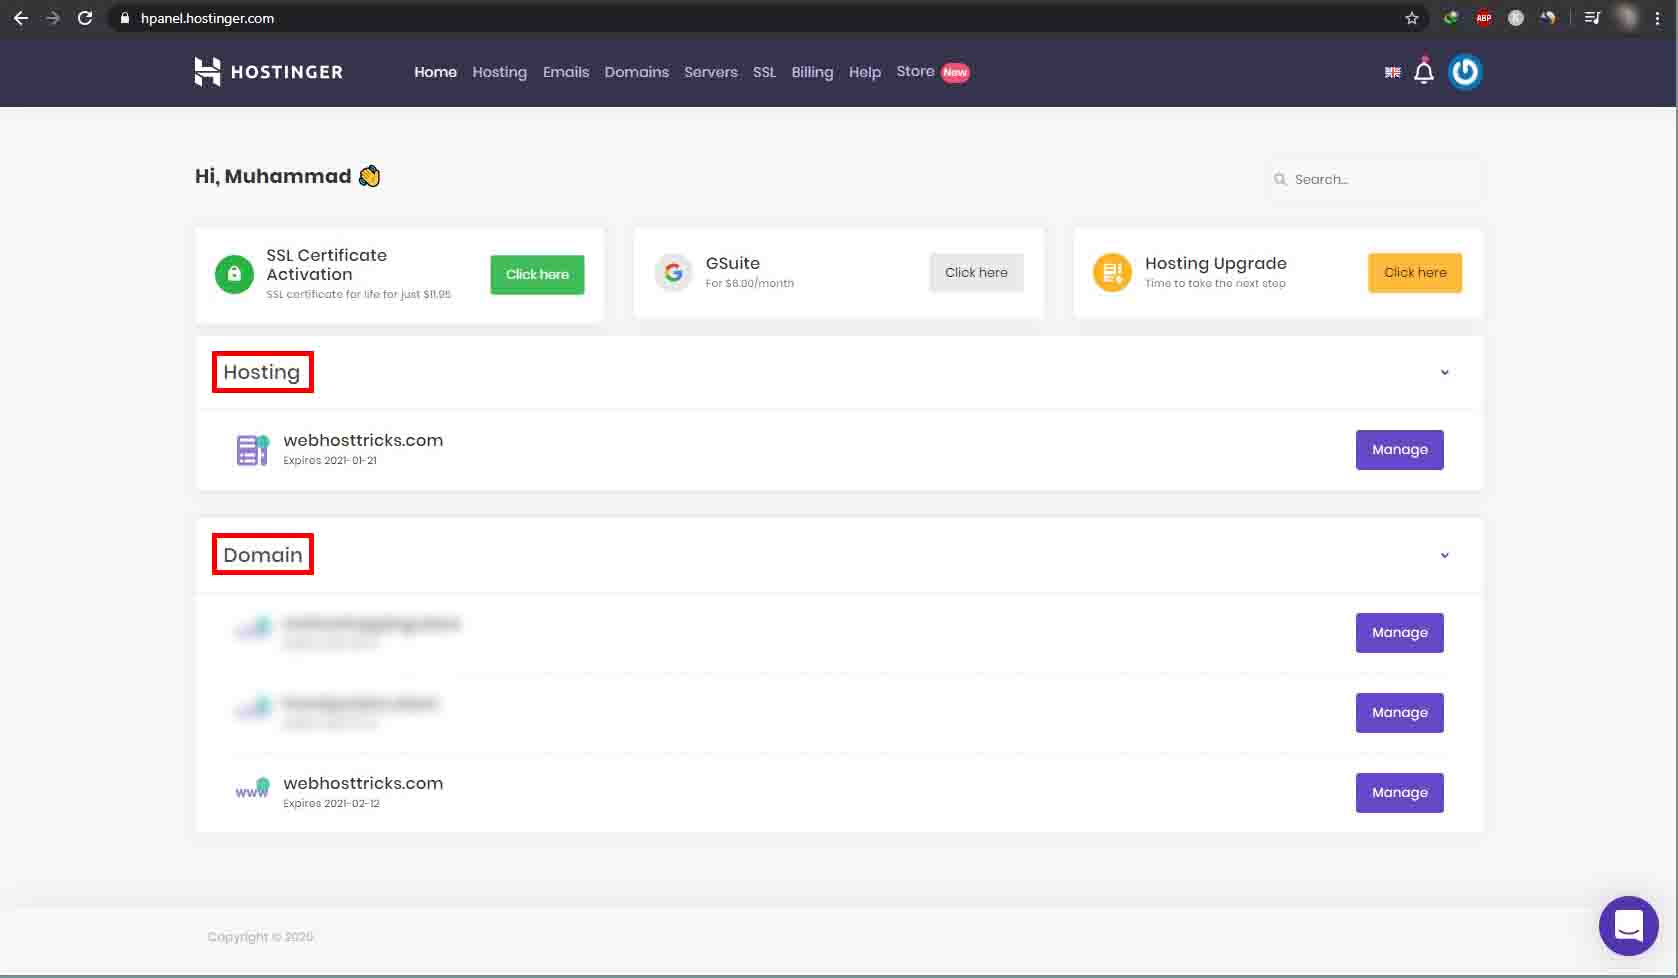Manage the first blurred domain
The width and height of the screenshot is (1678, 978).
coord(1399,633)
